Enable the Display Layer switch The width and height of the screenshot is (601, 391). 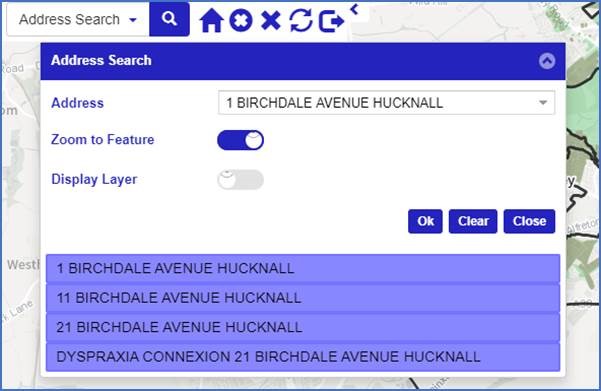pyautogui.click(x=240, y=179)
